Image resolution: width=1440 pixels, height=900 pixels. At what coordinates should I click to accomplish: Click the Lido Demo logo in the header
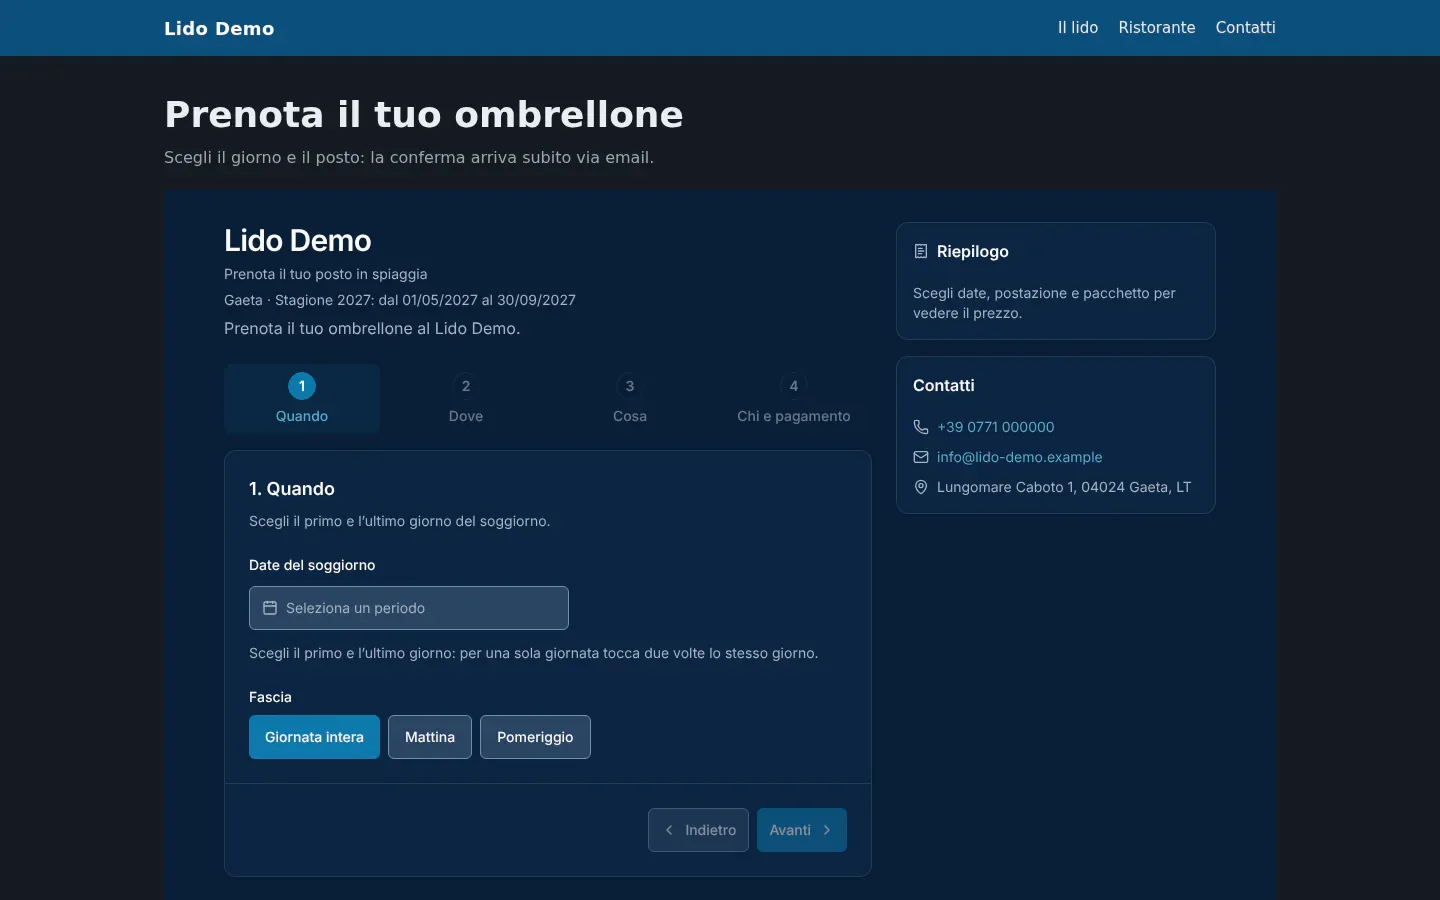point(219,29)
